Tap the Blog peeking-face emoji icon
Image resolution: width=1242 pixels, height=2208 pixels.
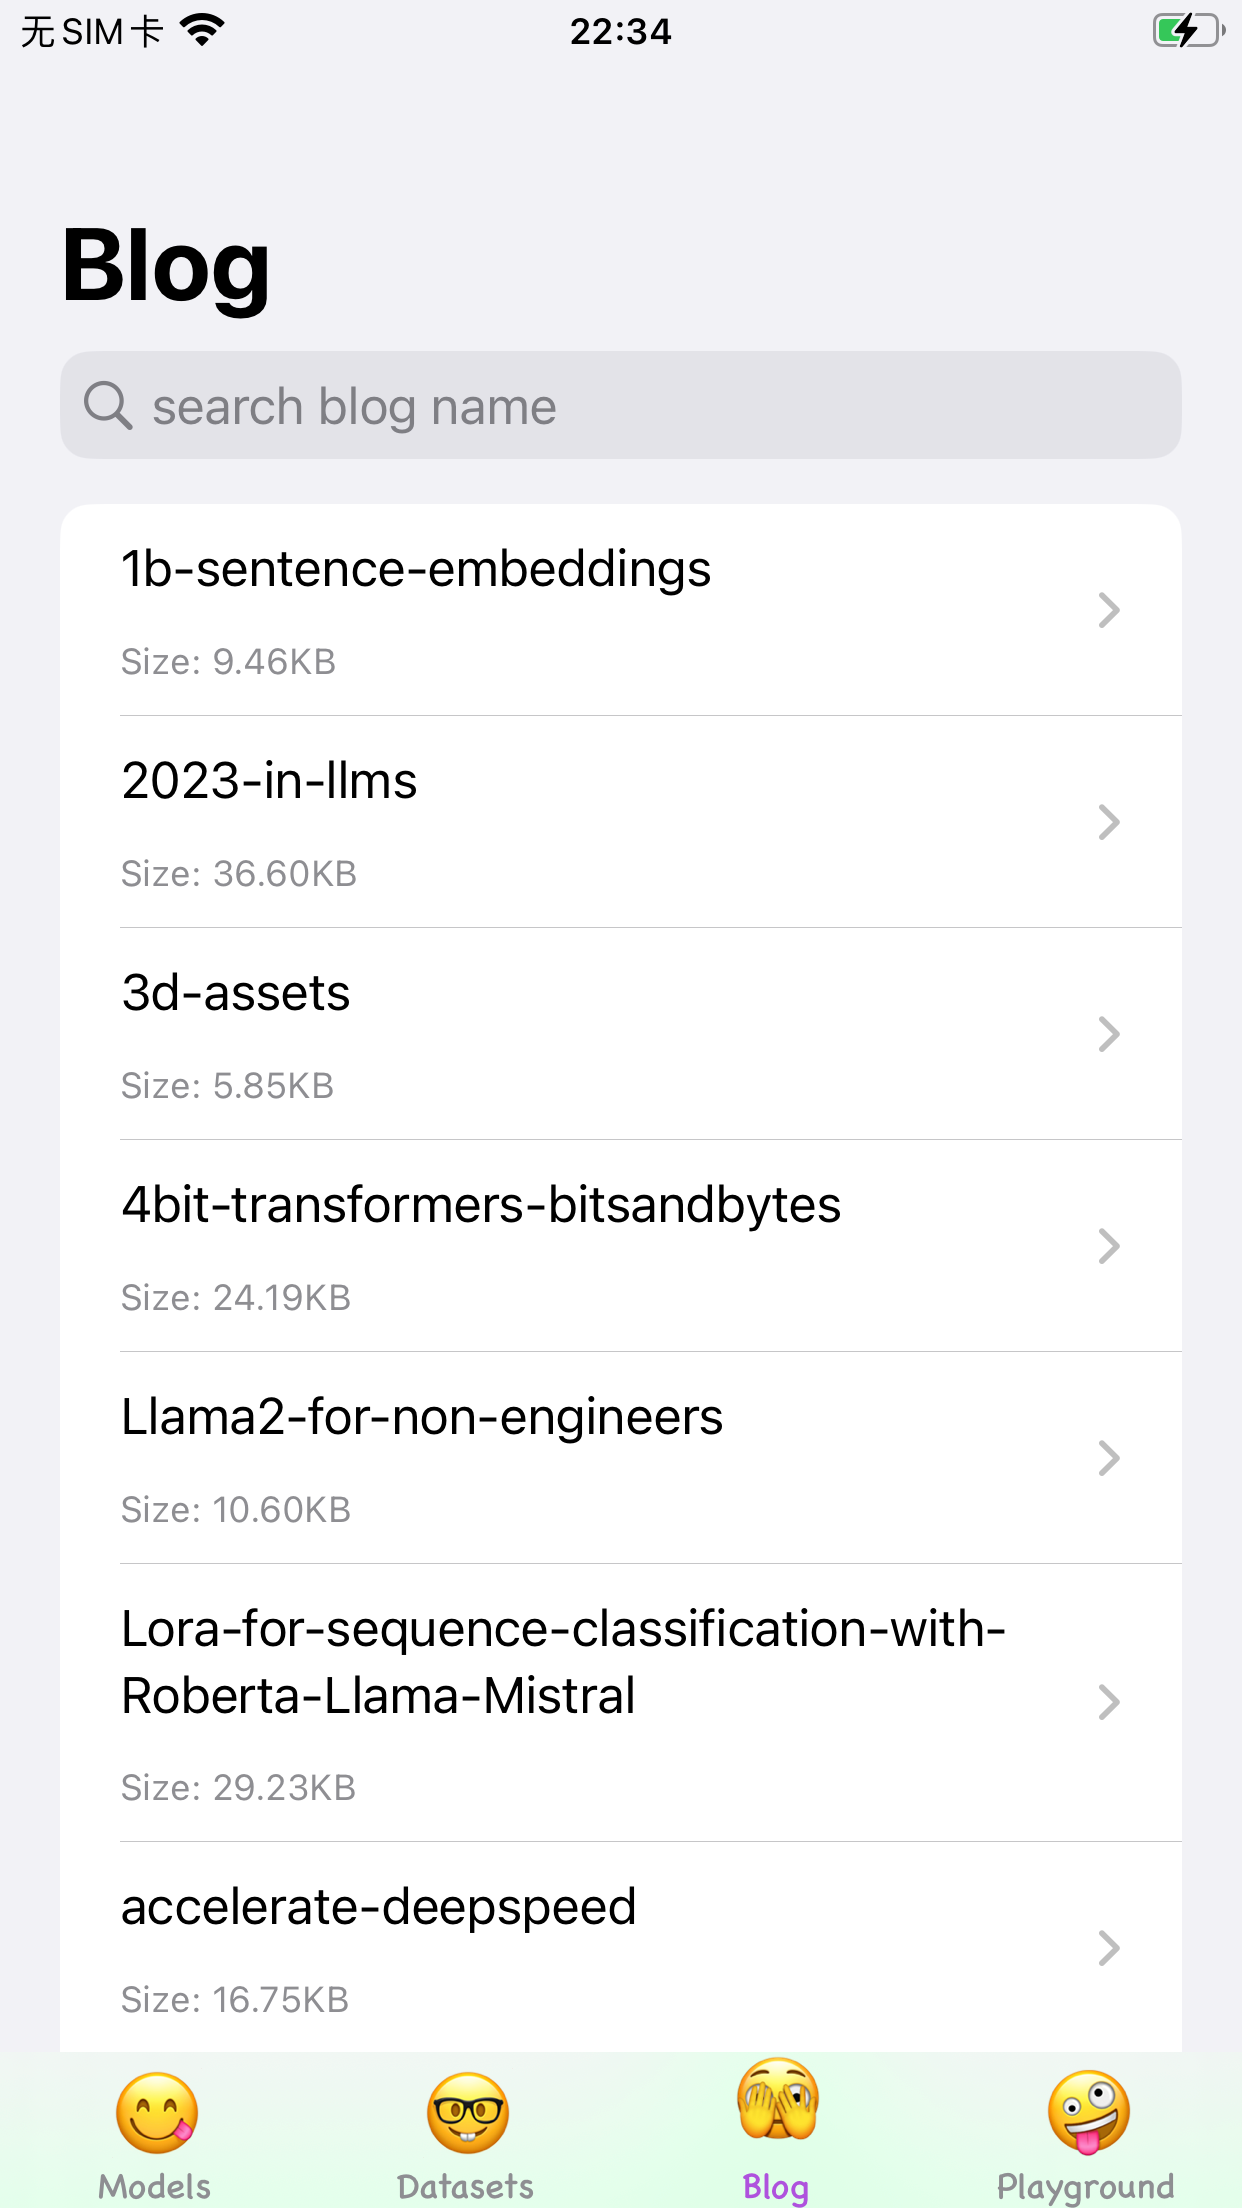(777, 2100)
